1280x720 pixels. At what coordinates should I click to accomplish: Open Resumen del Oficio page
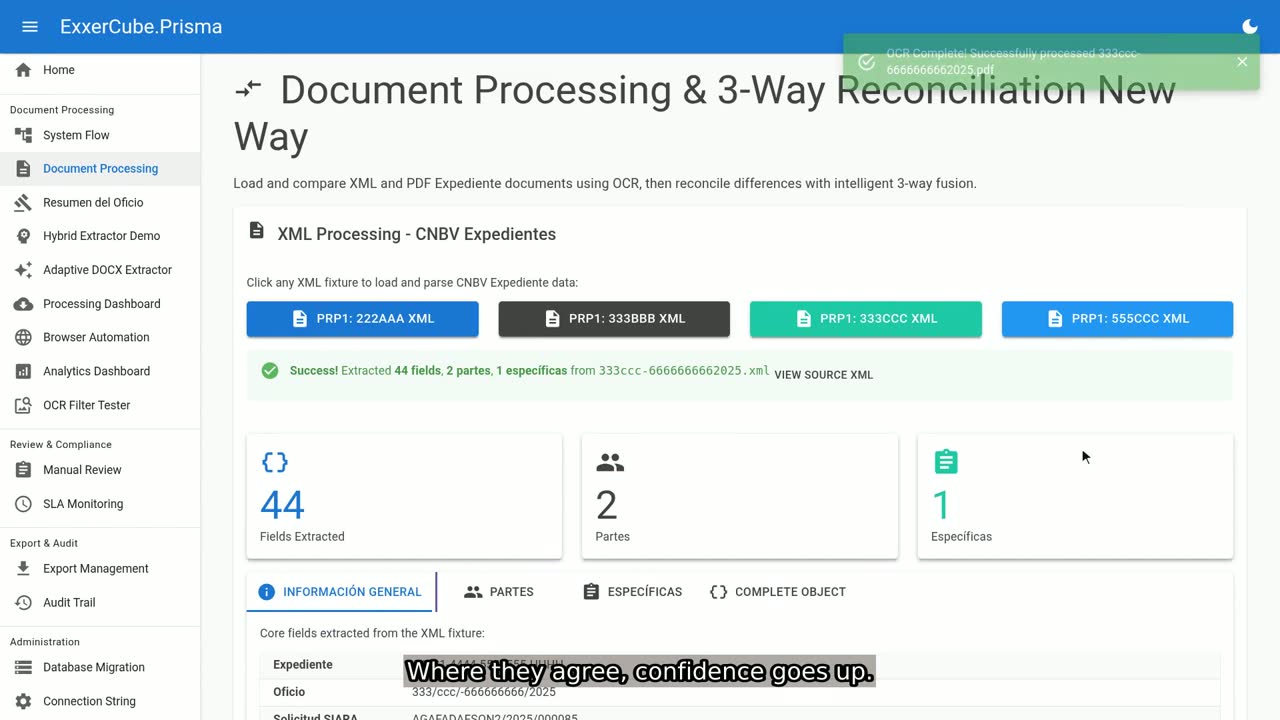[x=100, y=203]
